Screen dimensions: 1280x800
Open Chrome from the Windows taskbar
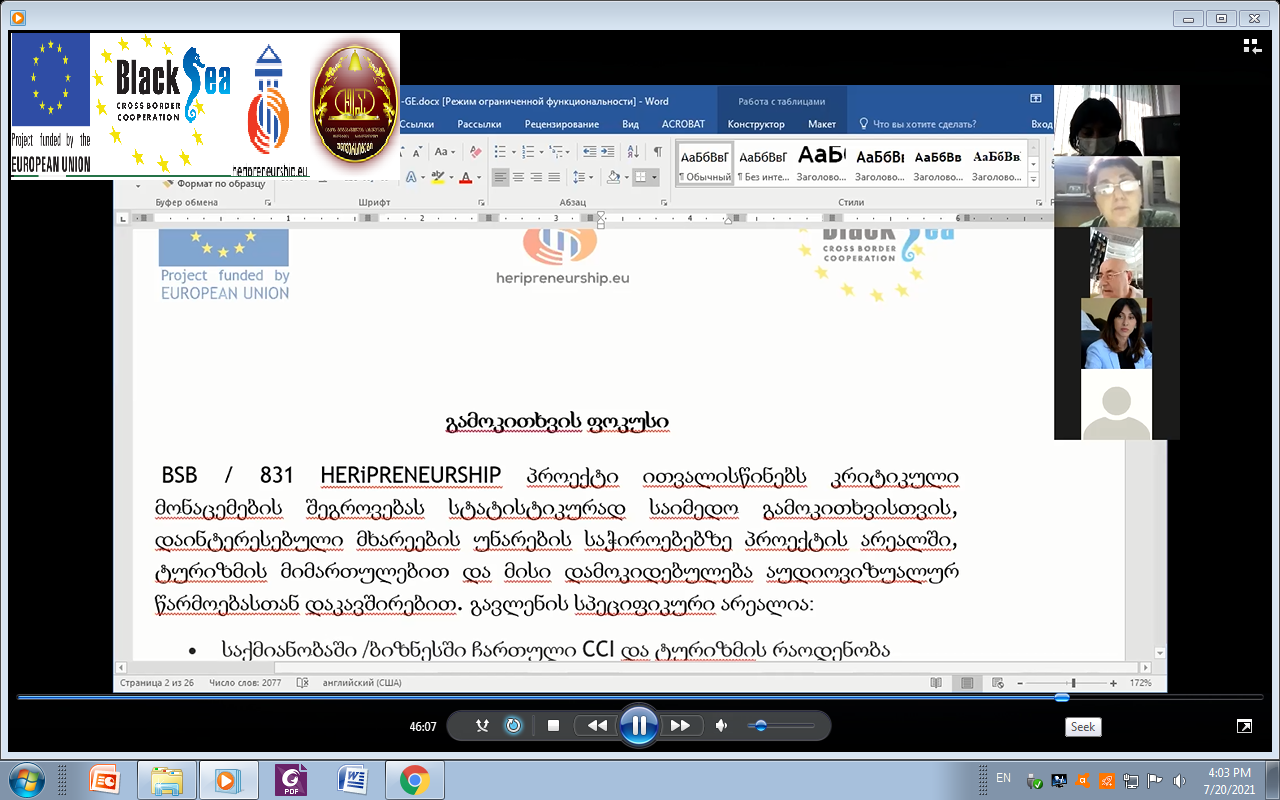415,779
